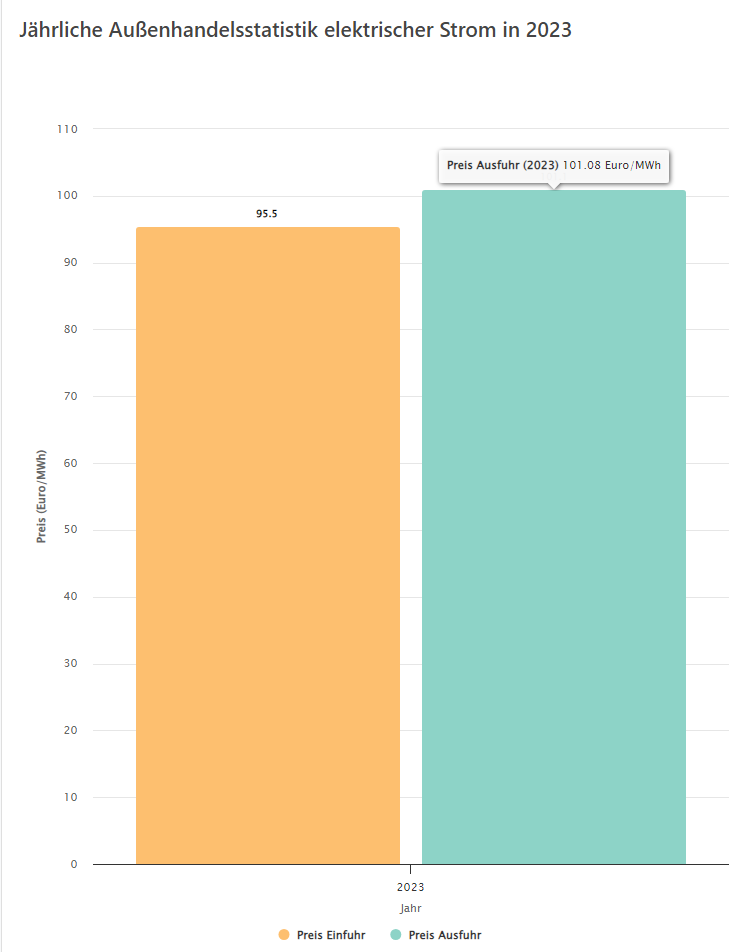755x952 pixels.
Task: Select the 2023 x-axis category label
Action: (410, 887)
